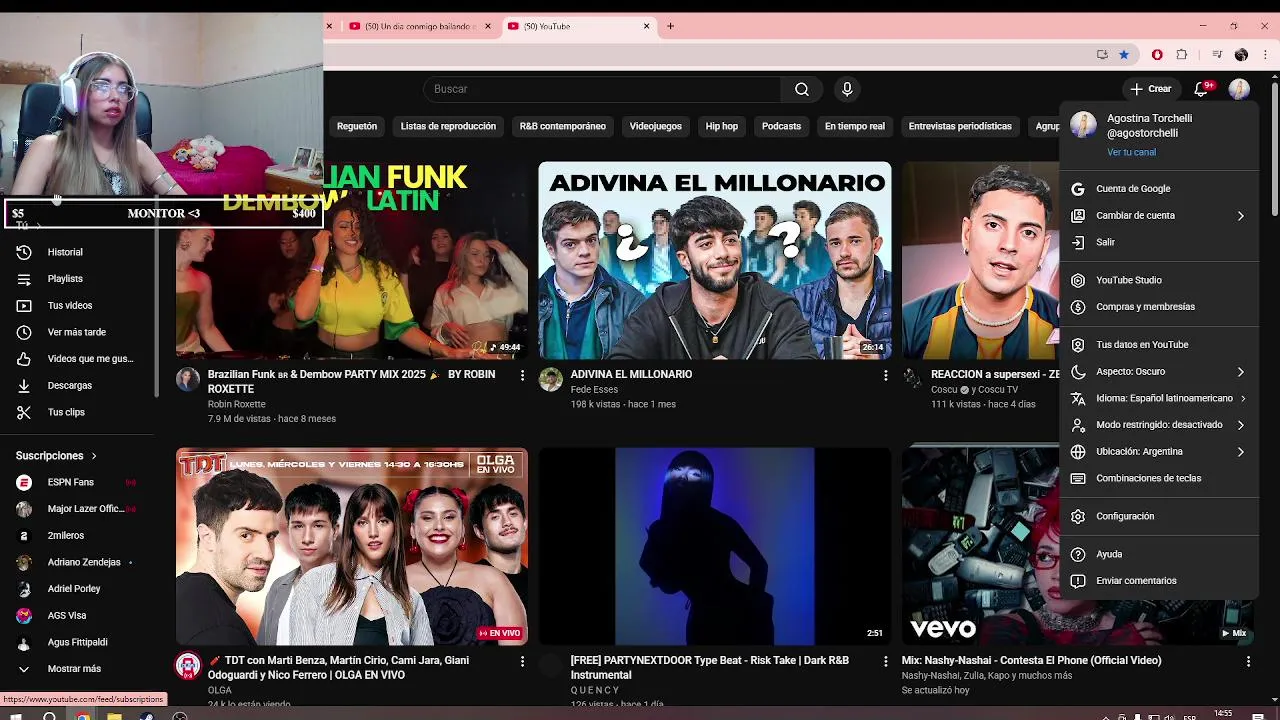The width and height of the screenshot is (1280, 720).
Task: Open PARTYNEXTDOOR Type Beat thumbnail
Action: pos(715,546)
